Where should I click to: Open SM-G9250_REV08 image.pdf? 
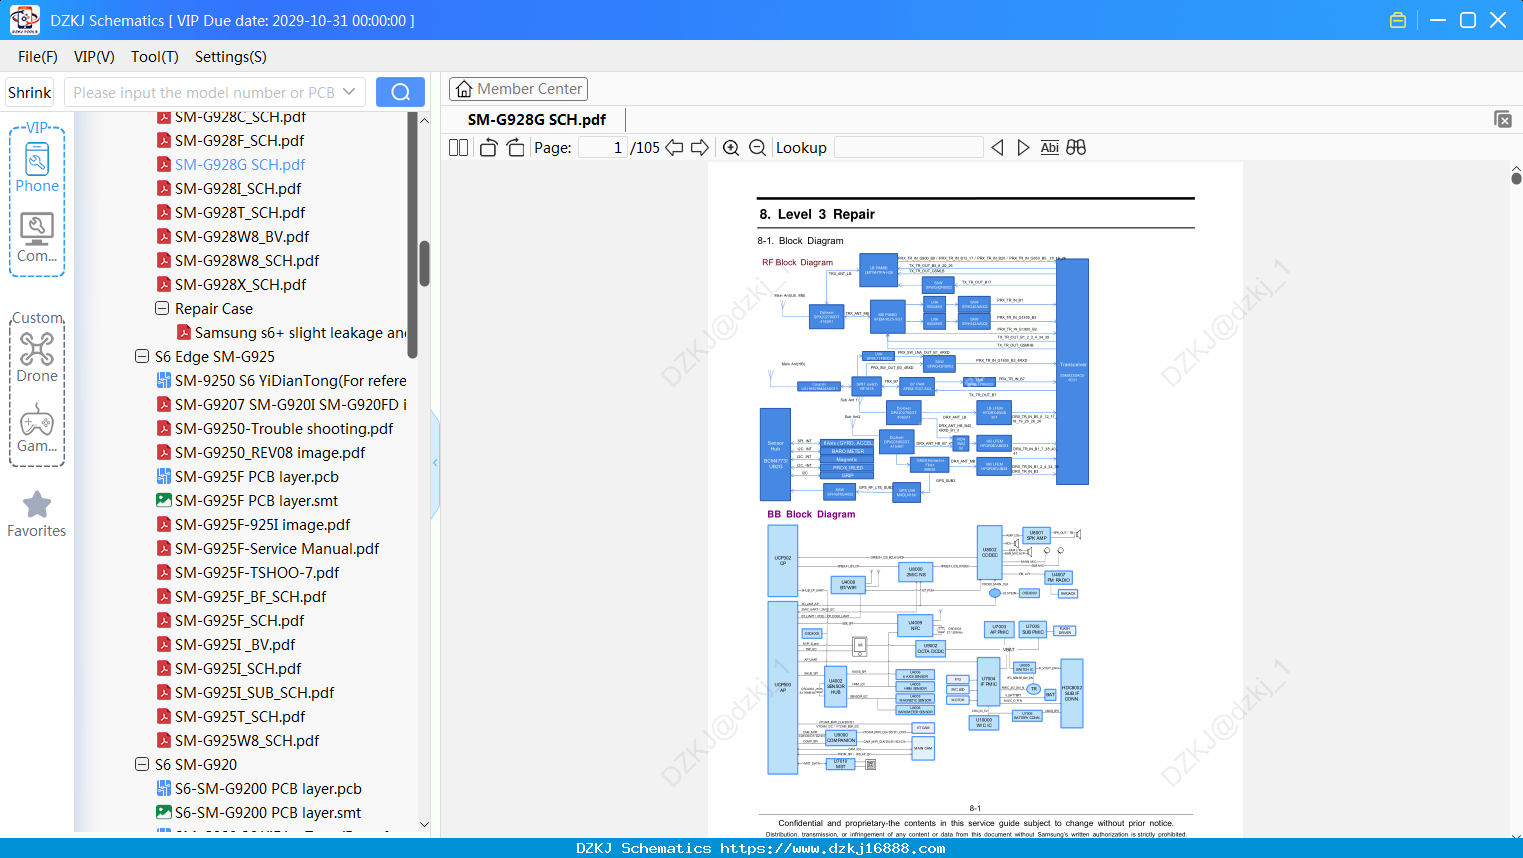(270, 453)
